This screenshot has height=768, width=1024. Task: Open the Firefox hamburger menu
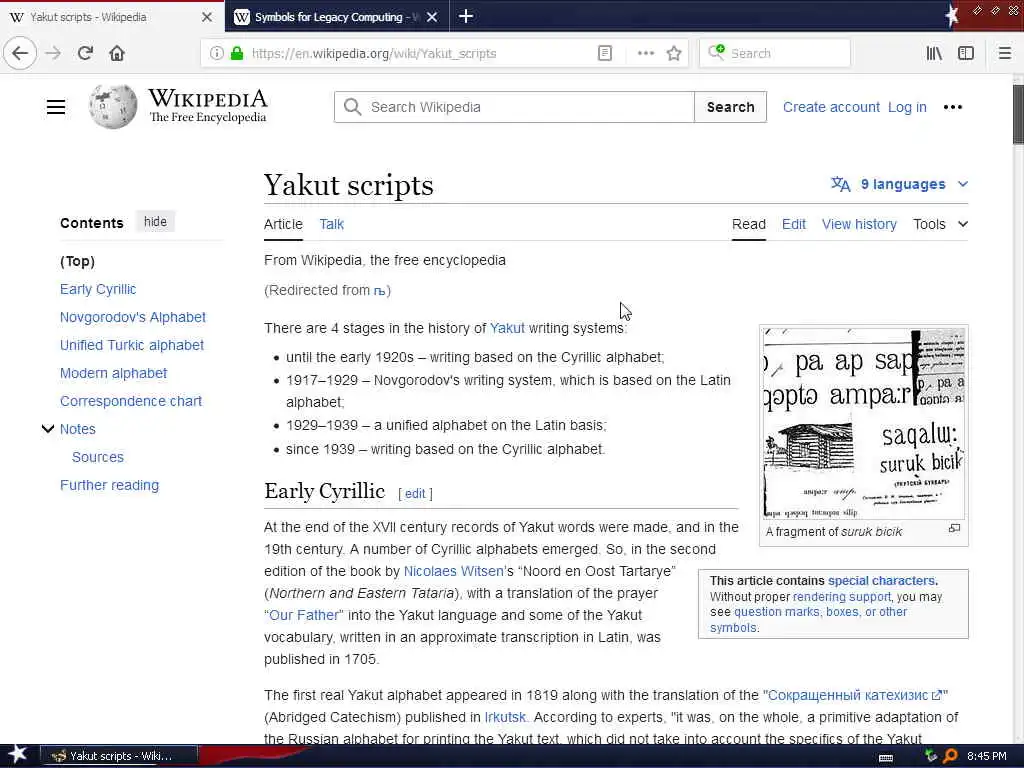(x=1004, y=54)
